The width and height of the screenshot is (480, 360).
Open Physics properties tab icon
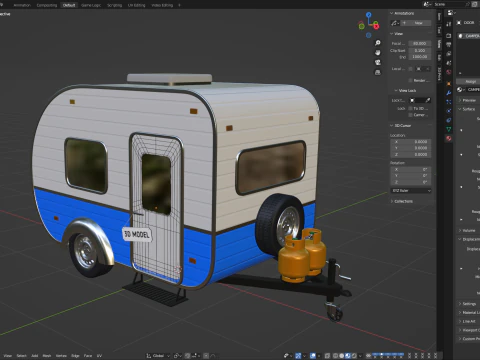pos(449,111)
